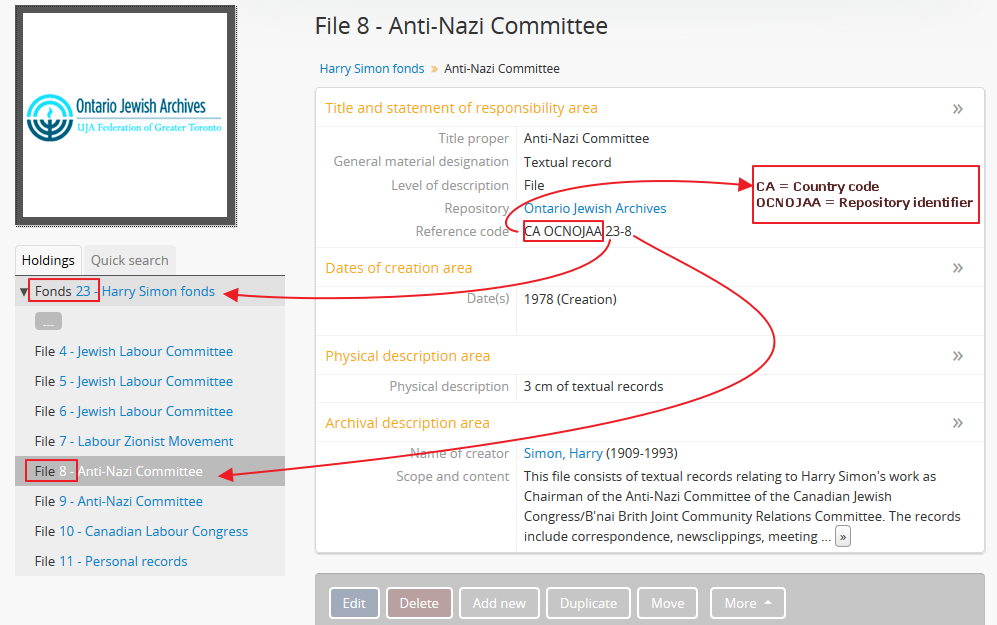Collapse the Harry Simon fonds tree arrow
This screenshot has width=997, height=625.
point(25,292)
